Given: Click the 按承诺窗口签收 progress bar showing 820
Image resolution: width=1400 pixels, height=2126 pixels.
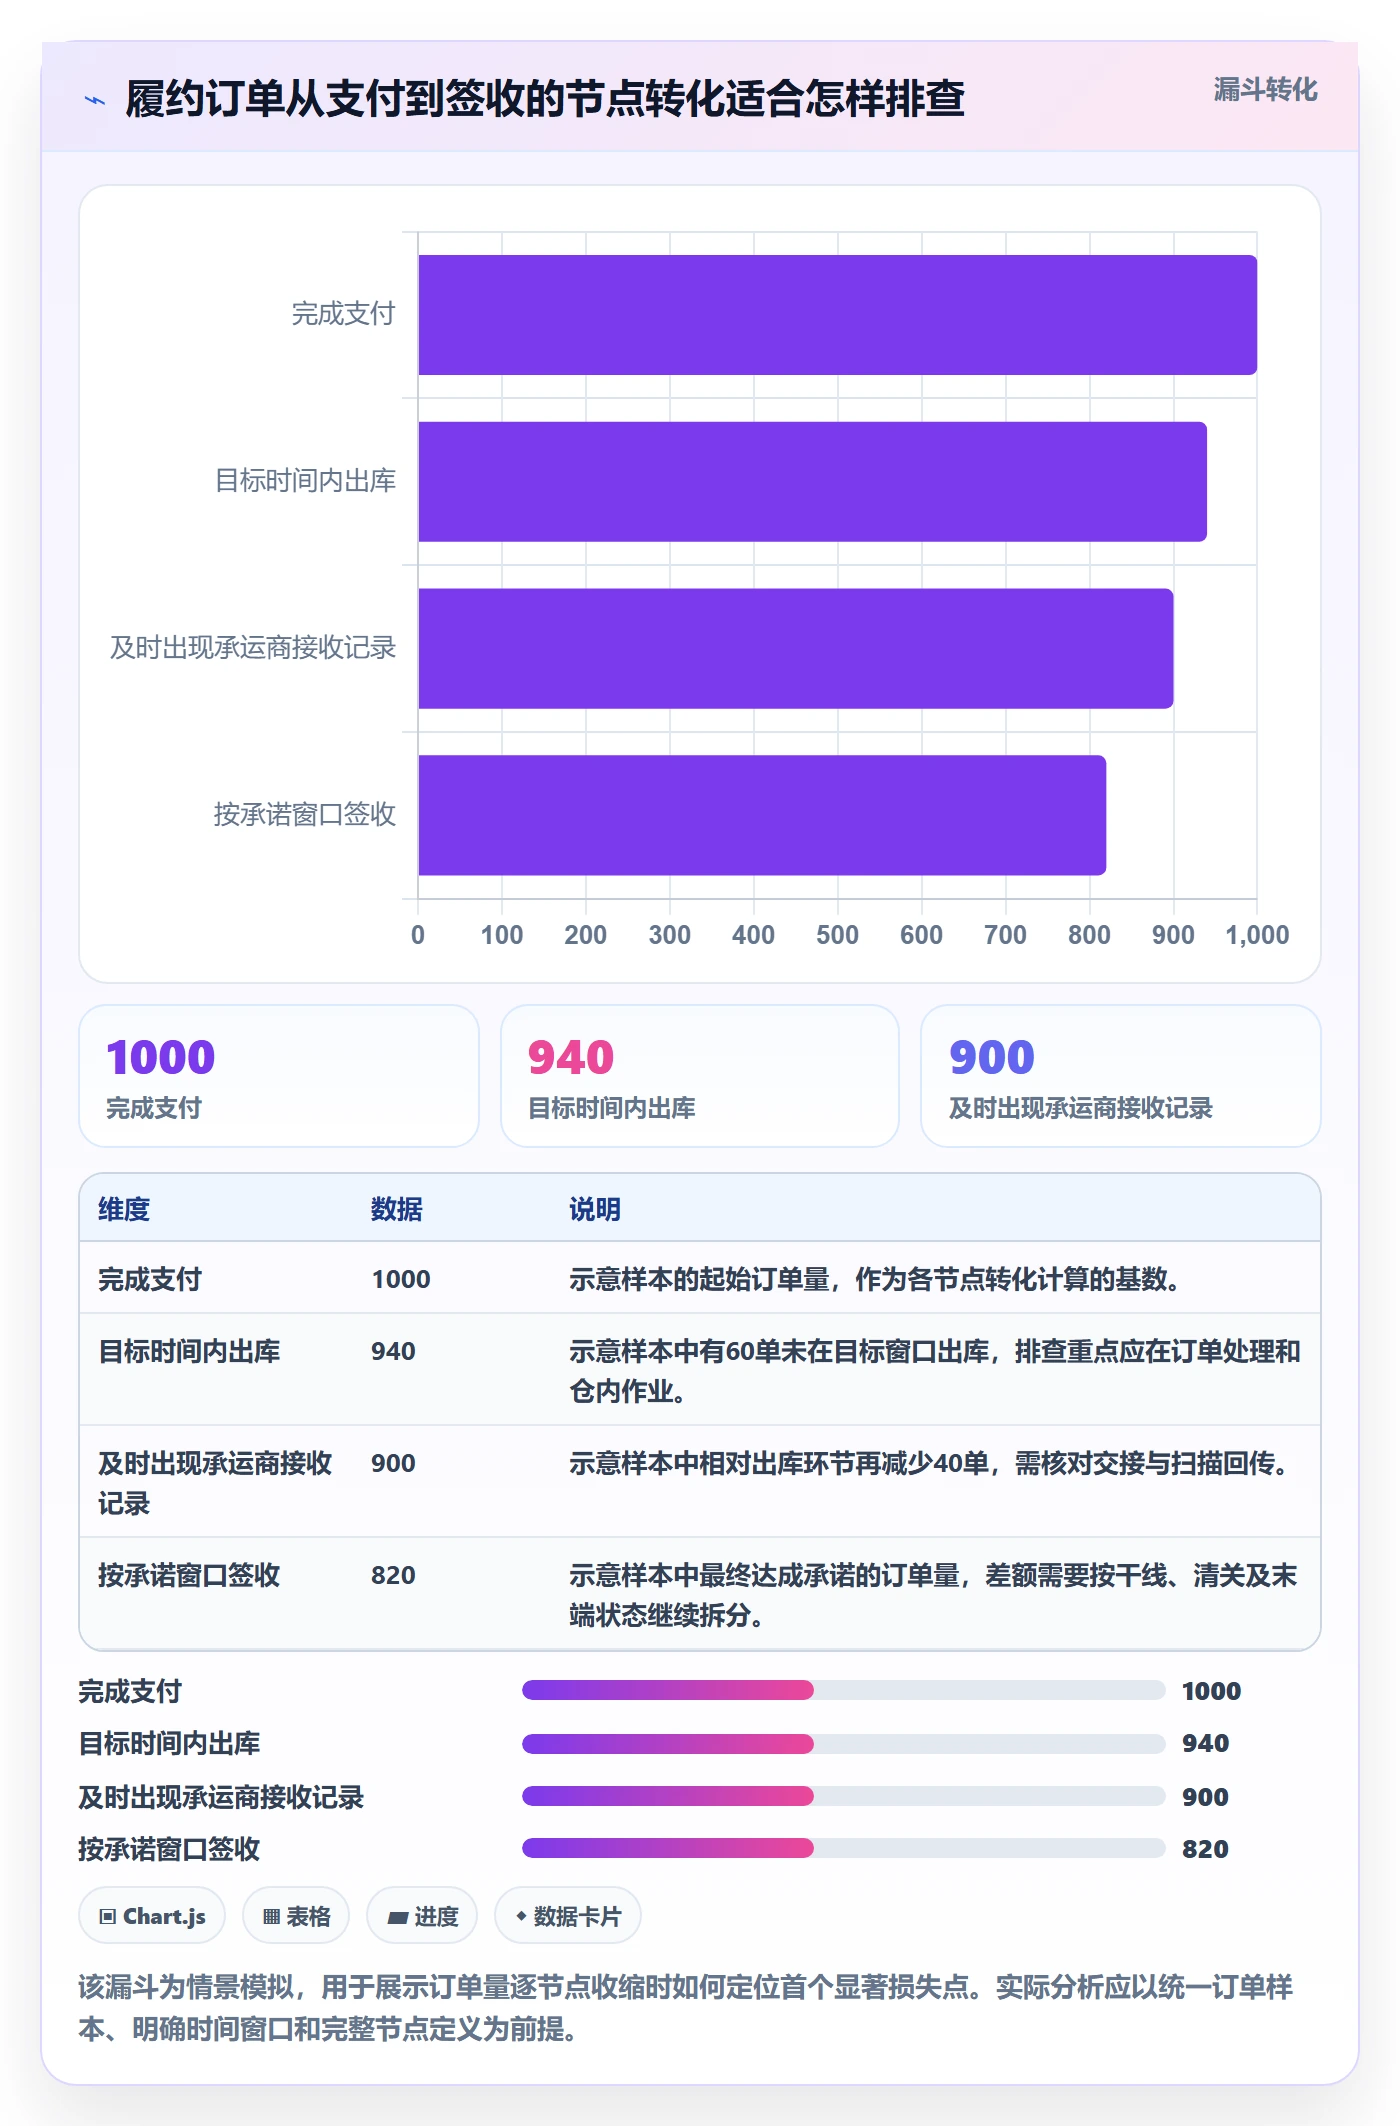Looking at the screenshot, I should [844, 1848].
